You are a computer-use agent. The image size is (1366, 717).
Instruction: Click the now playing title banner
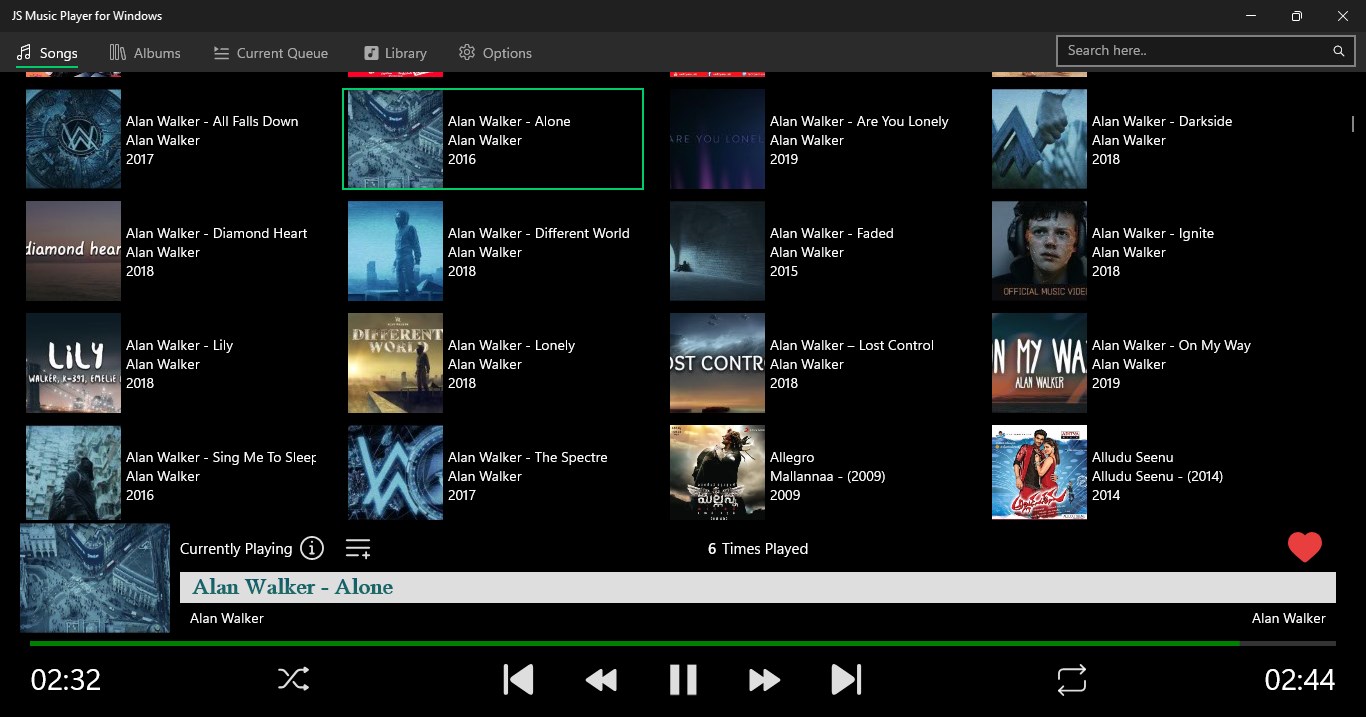(758, 587)
